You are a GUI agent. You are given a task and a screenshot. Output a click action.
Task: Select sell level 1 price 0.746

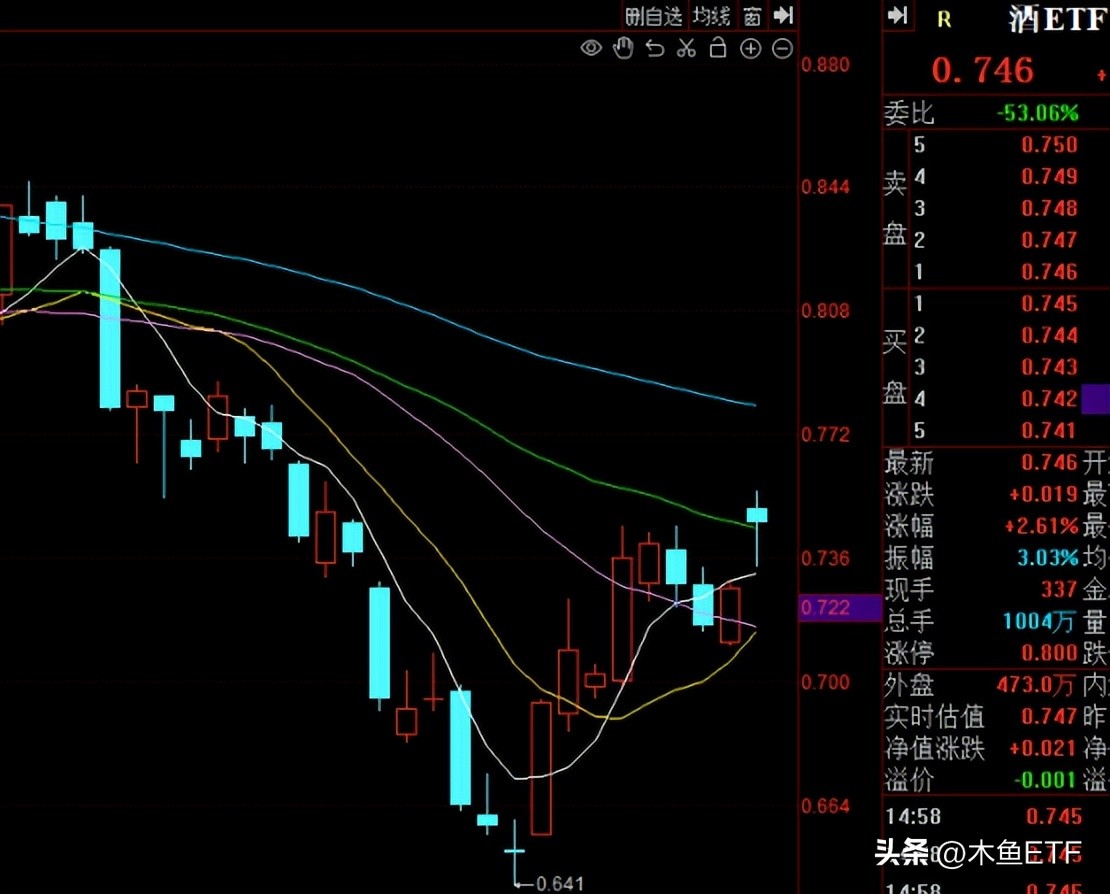tap(1049, 272)
